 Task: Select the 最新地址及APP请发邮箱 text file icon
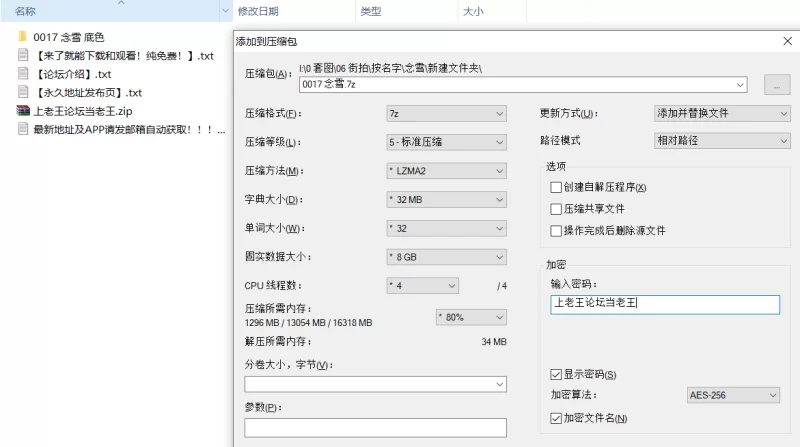[22, 129]
